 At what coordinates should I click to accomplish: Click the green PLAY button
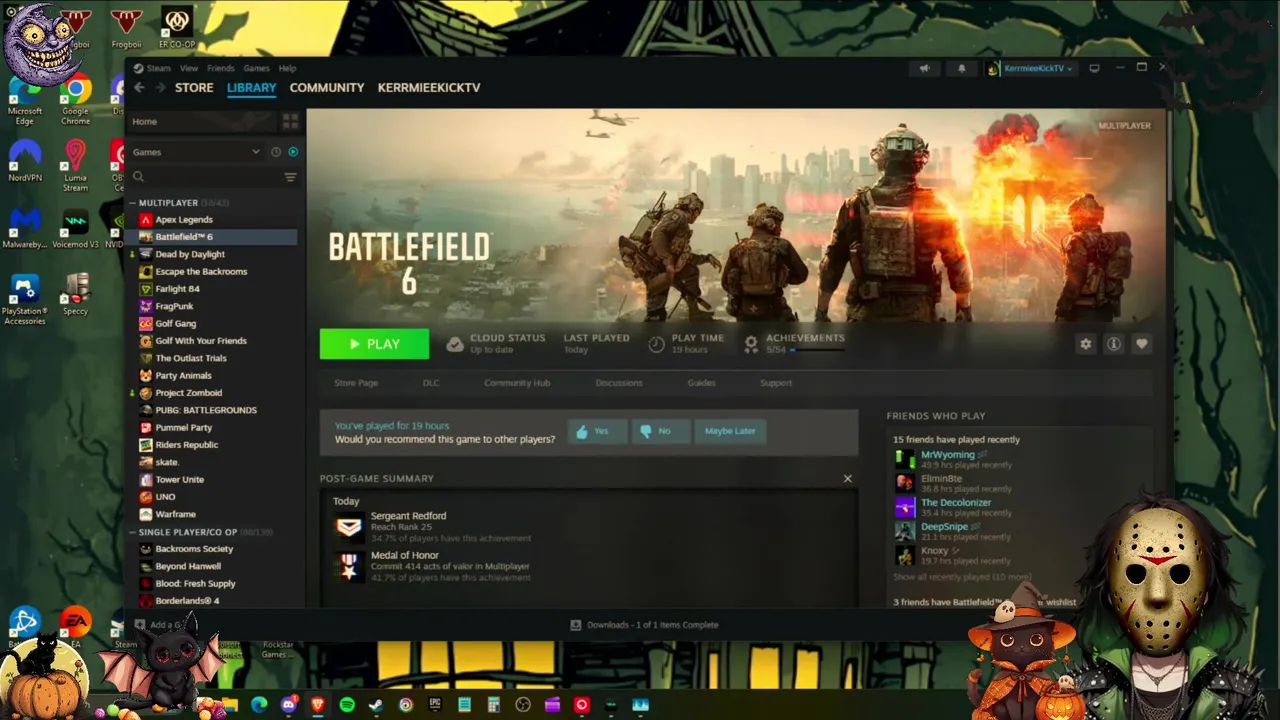[x=374, y=344]
